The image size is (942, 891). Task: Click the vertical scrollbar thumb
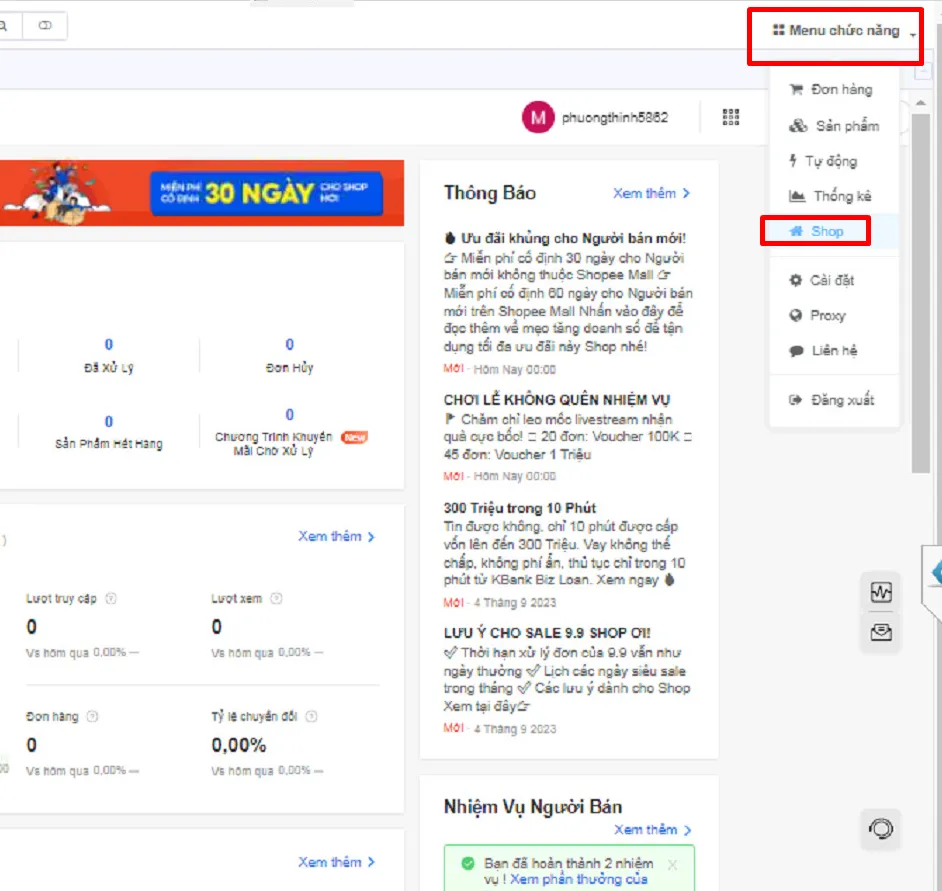click(920, 294)
